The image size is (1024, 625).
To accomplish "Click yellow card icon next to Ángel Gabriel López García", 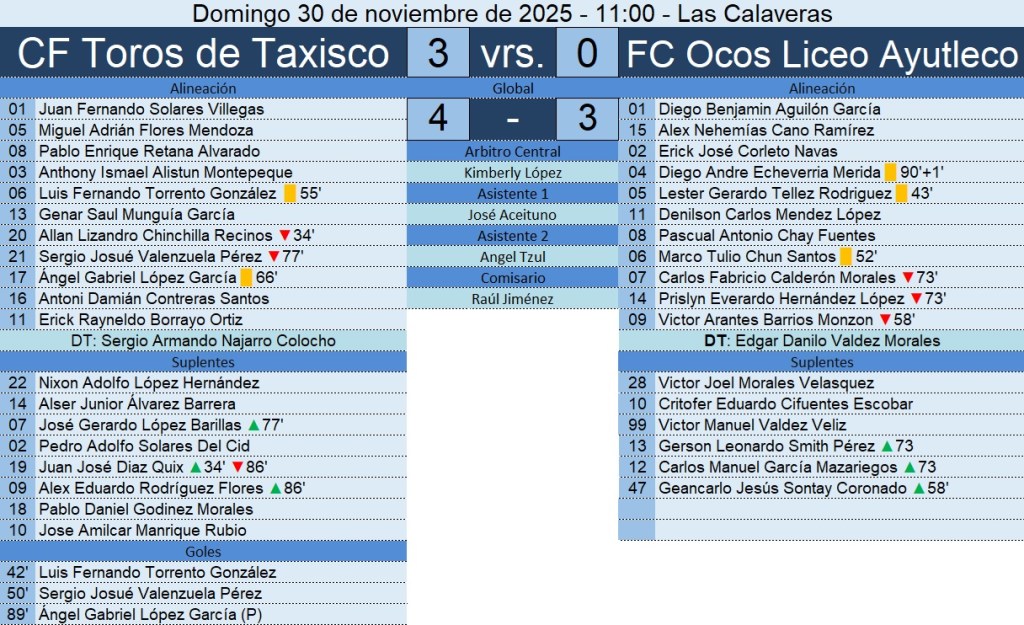I will (x=246, y=278).
